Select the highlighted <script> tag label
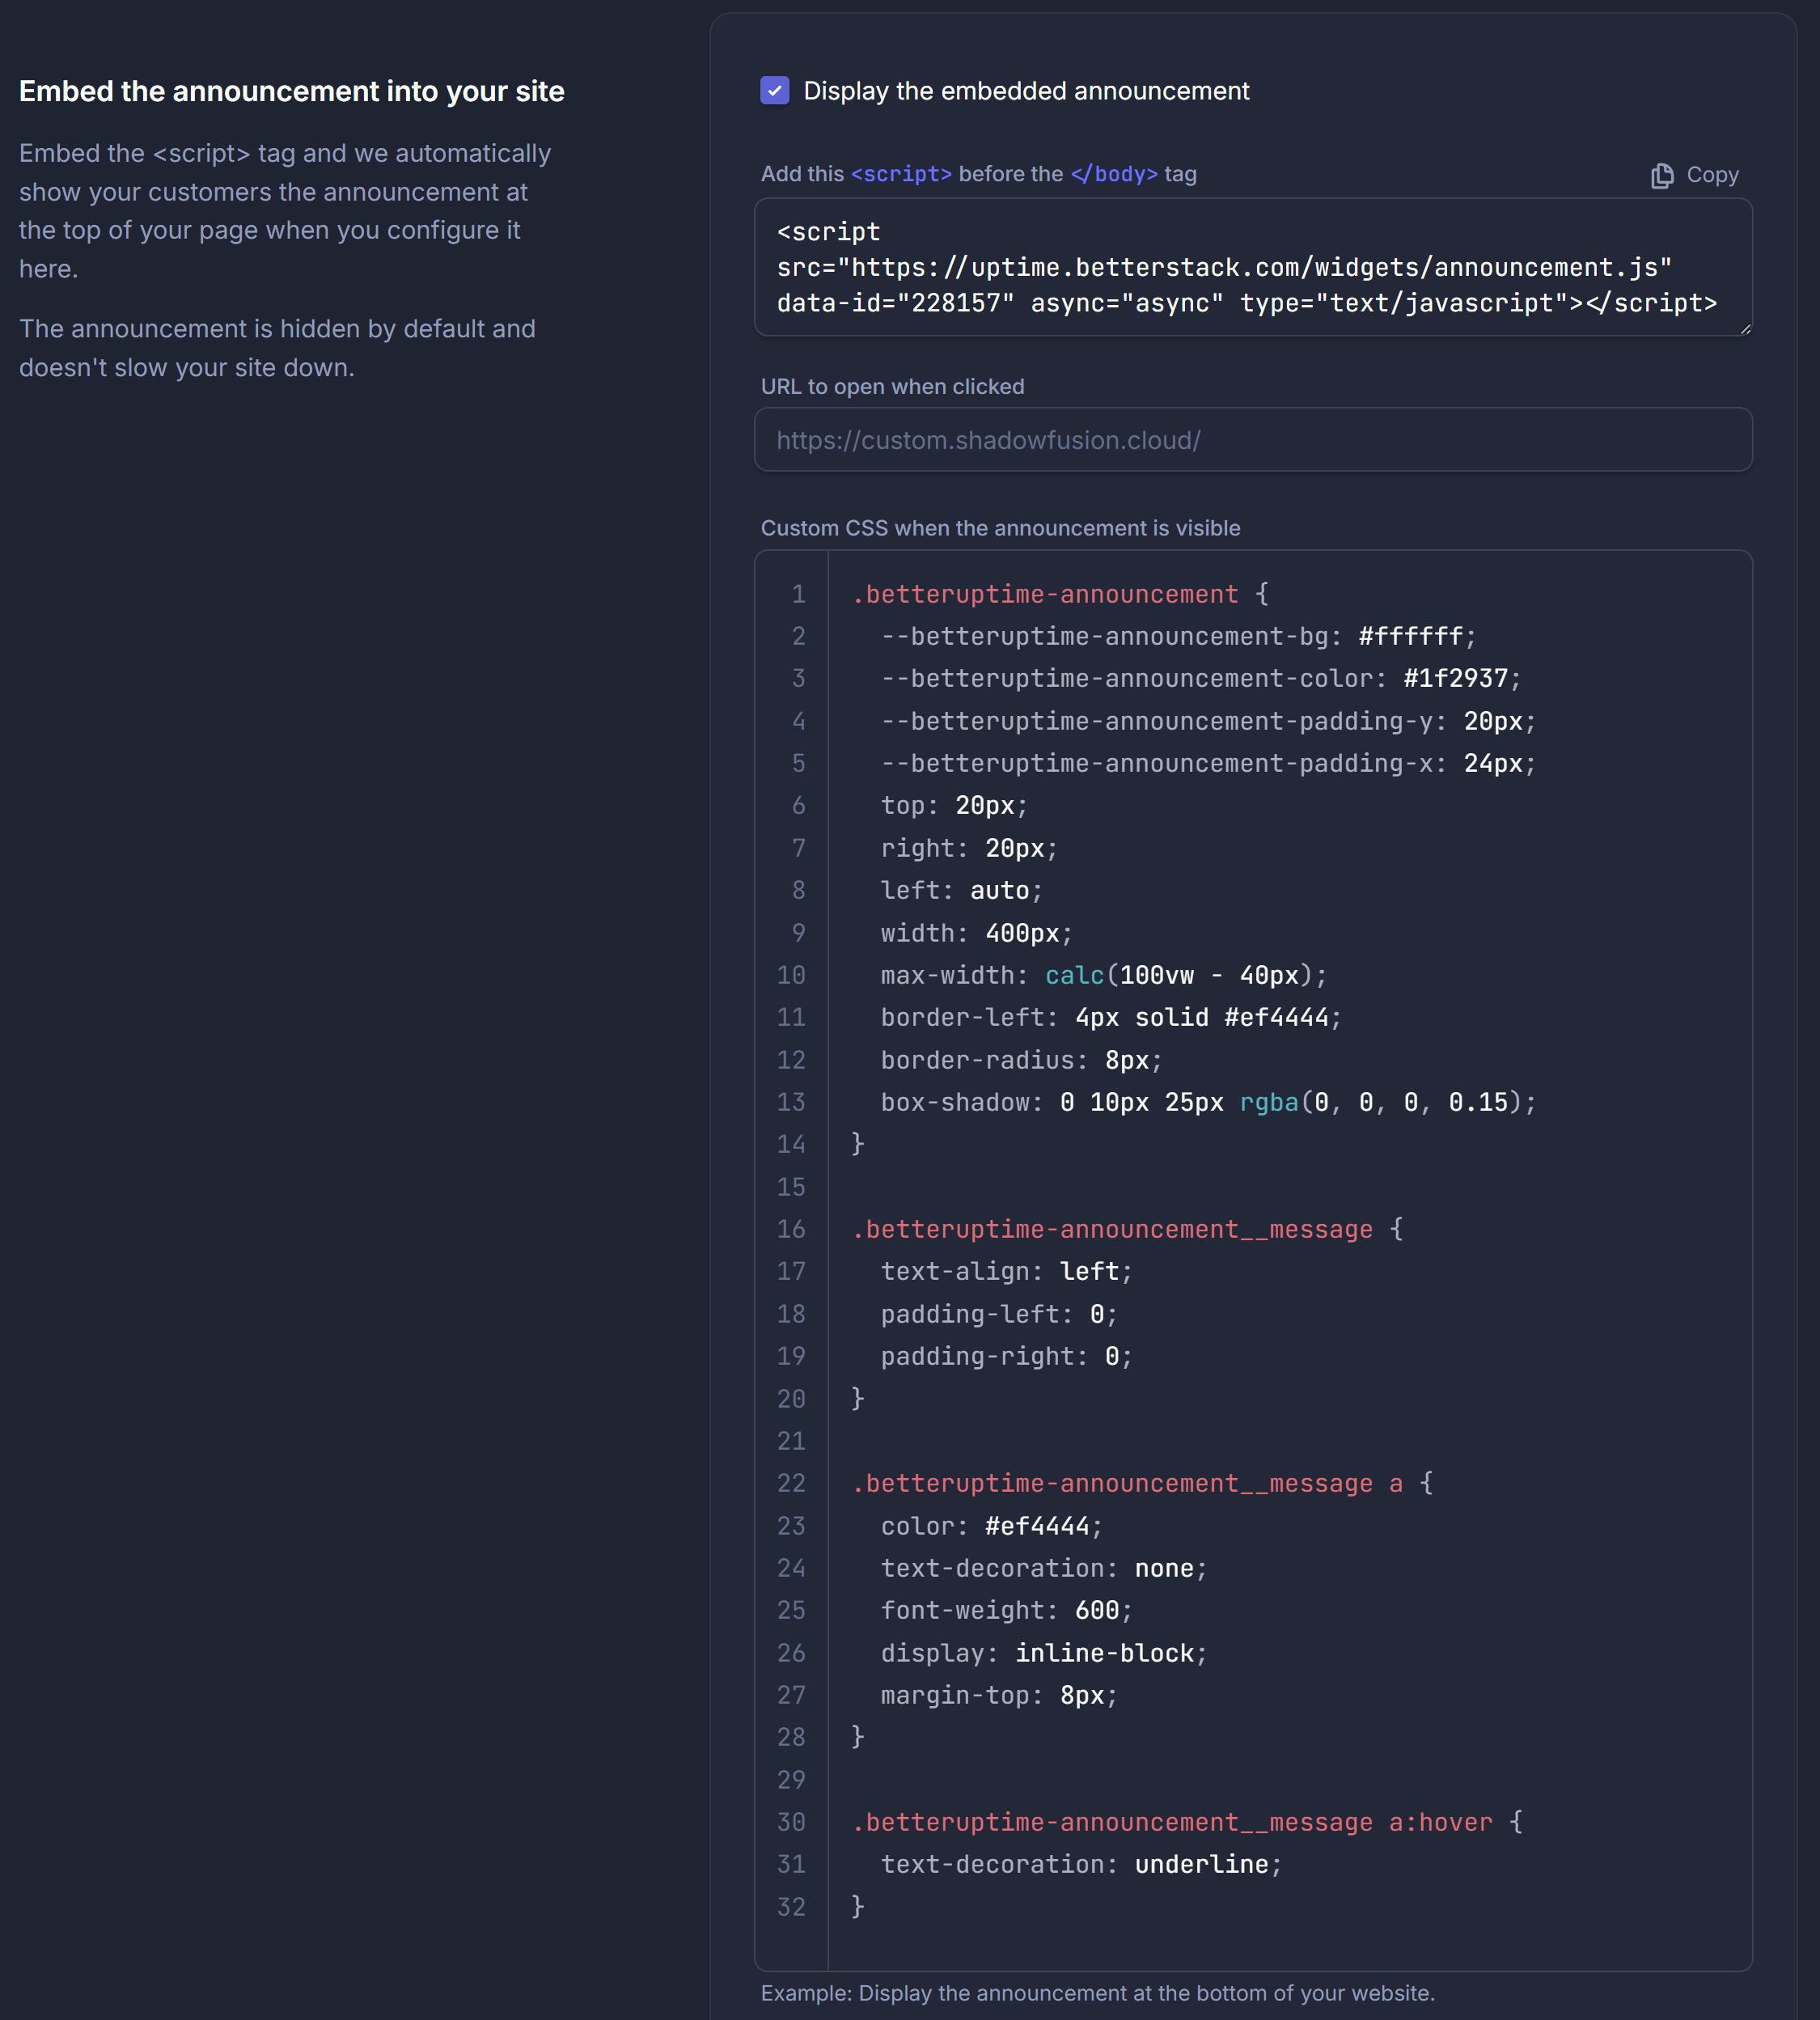Image resolution: width=1820 pixels, height=2020 pixels. 899,173
